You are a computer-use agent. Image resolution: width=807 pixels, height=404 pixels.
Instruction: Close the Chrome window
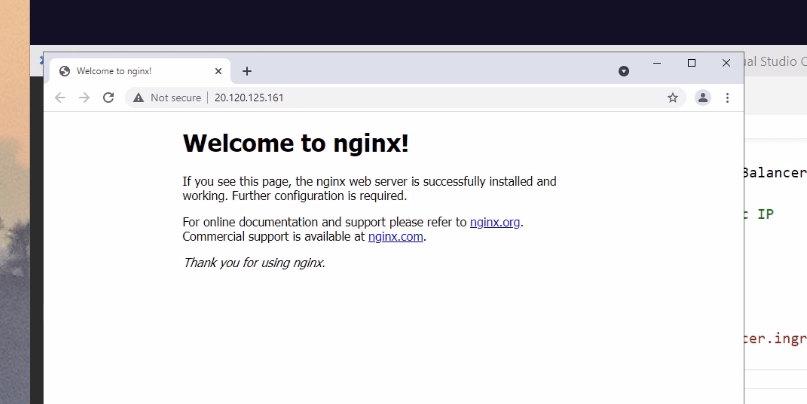pos(726,63)
